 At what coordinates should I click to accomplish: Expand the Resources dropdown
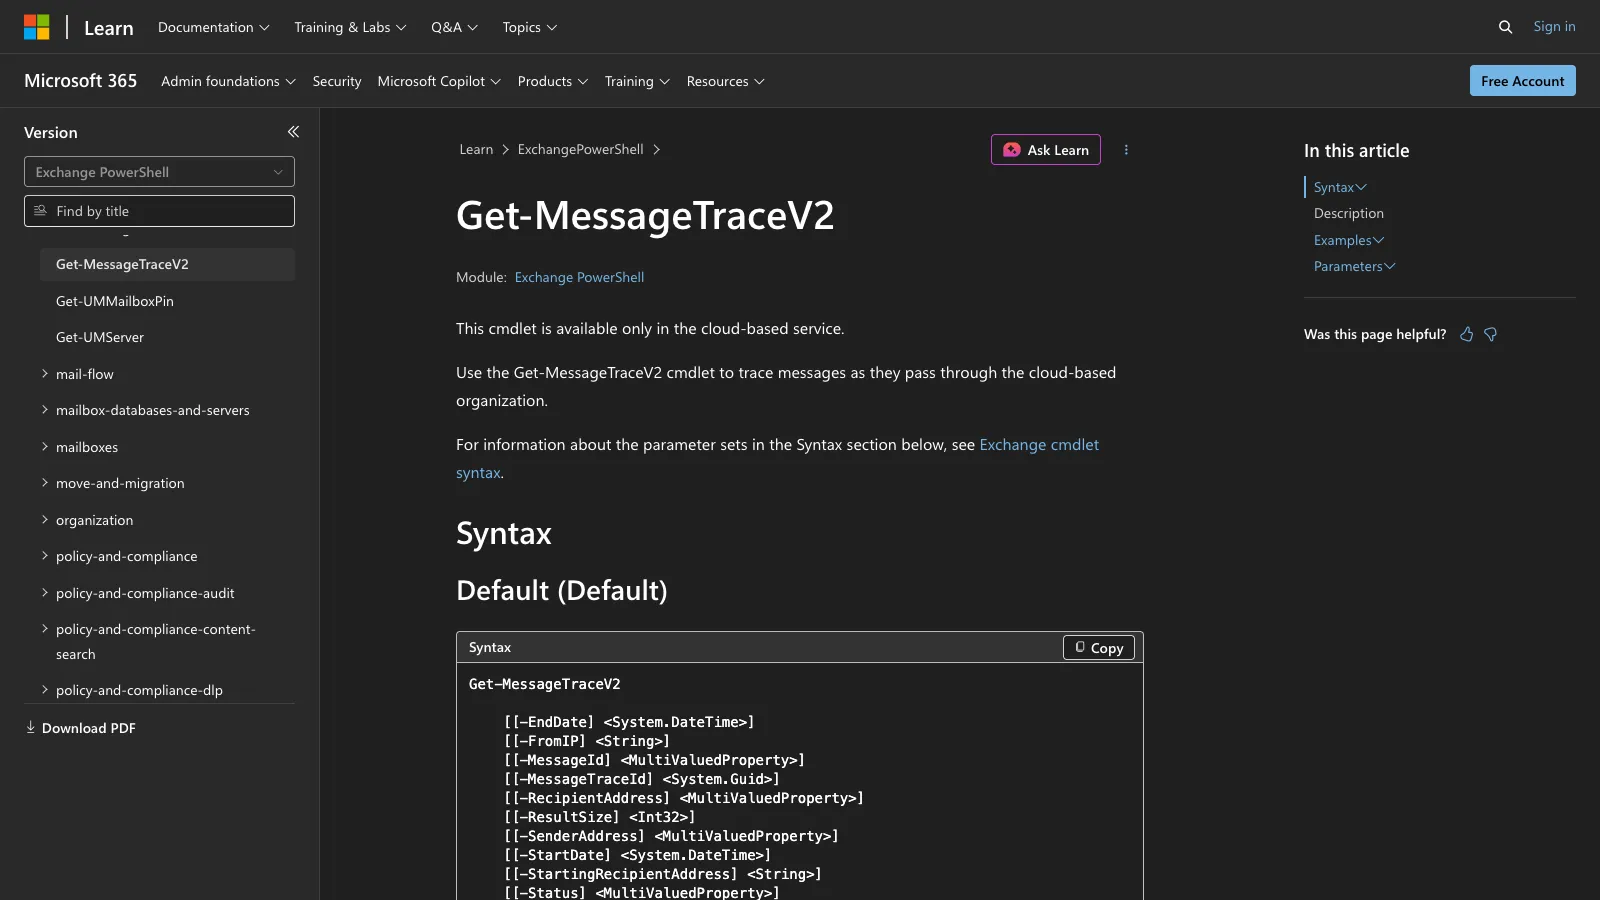[x=725, y=81]
